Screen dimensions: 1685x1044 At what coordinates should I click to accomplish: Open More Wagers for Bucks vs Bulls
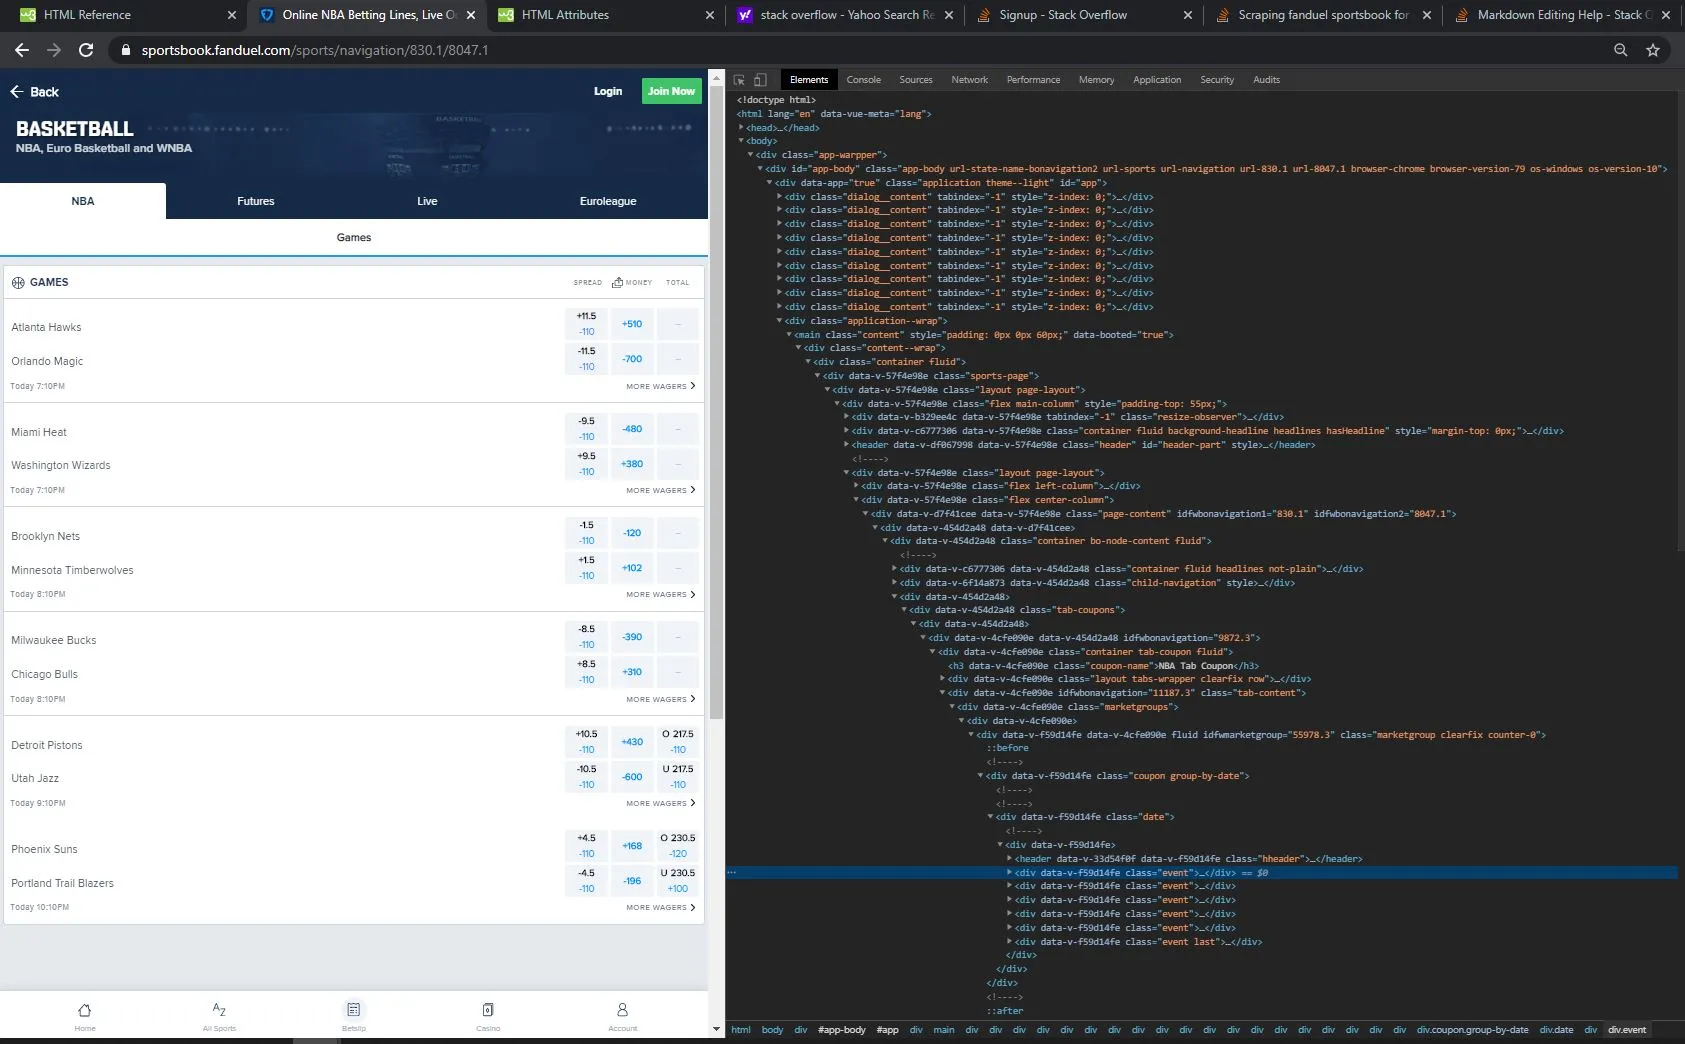[x=661, y=699]
